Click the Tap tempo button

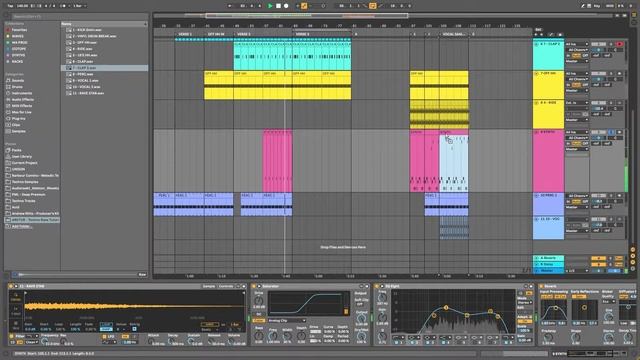coord(11,6)
